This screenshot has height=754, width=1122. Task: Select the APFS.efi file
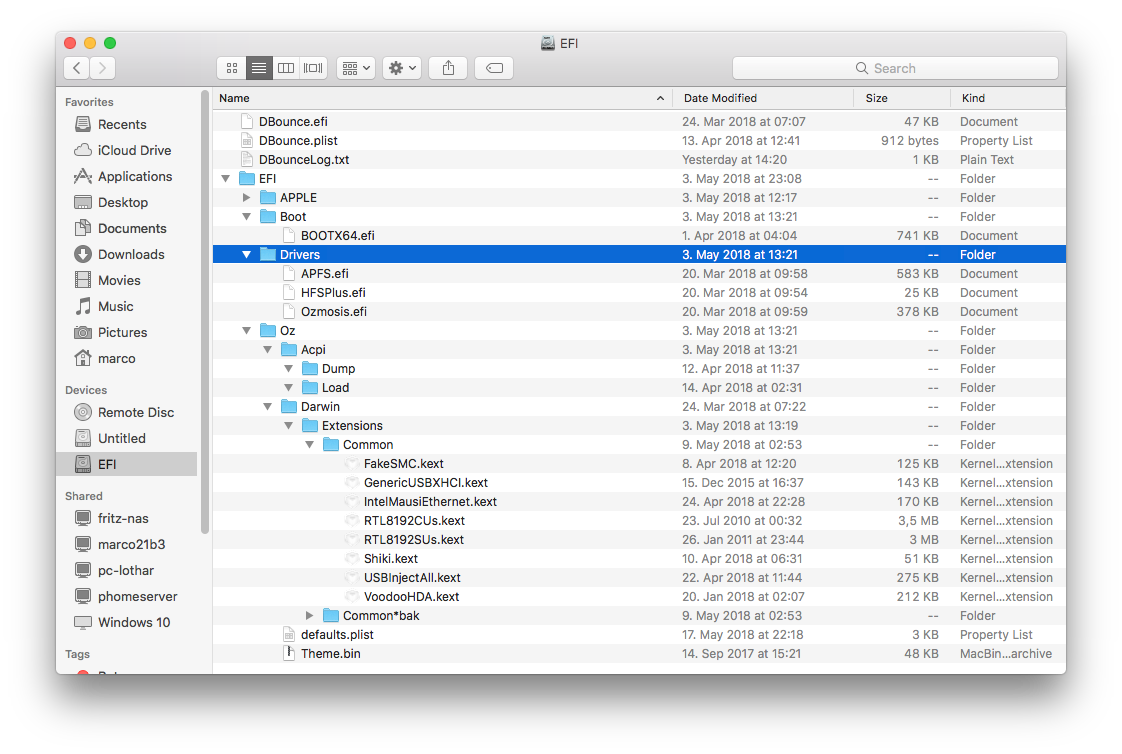(639, 273)
